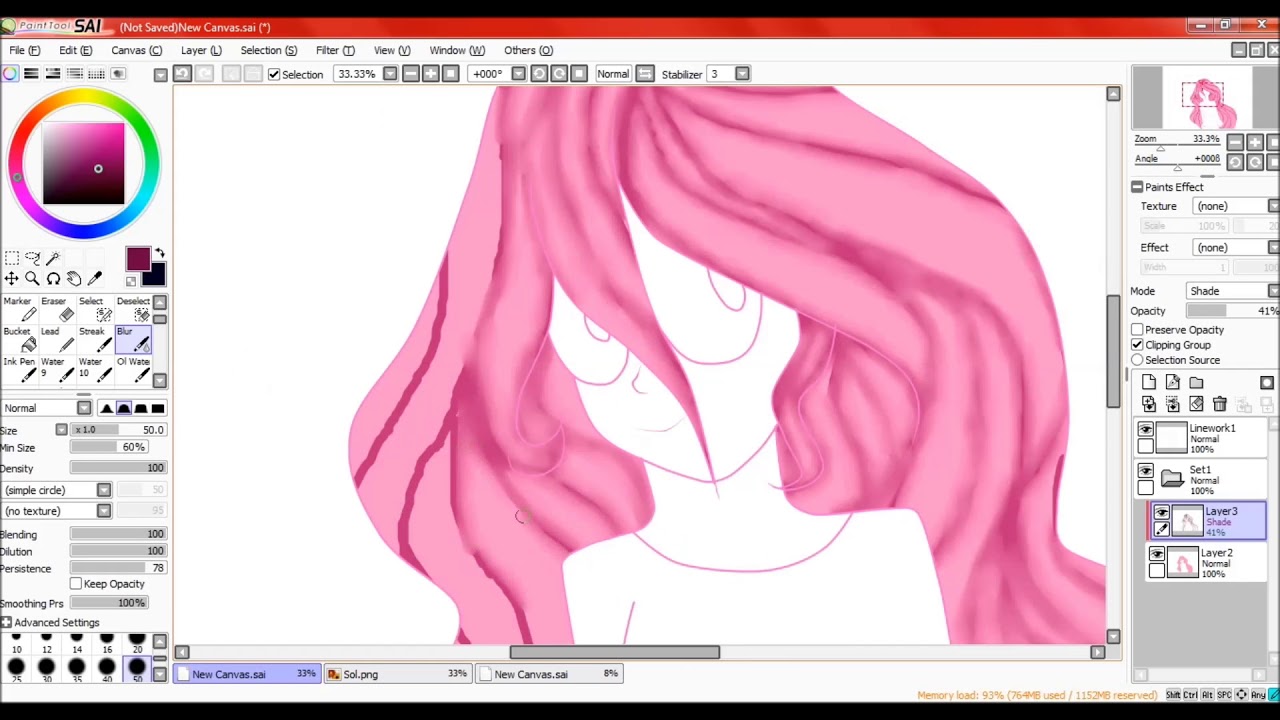Select the Magic Wand tool
This screenshot has width=1280, height=720.
point(53,259)
